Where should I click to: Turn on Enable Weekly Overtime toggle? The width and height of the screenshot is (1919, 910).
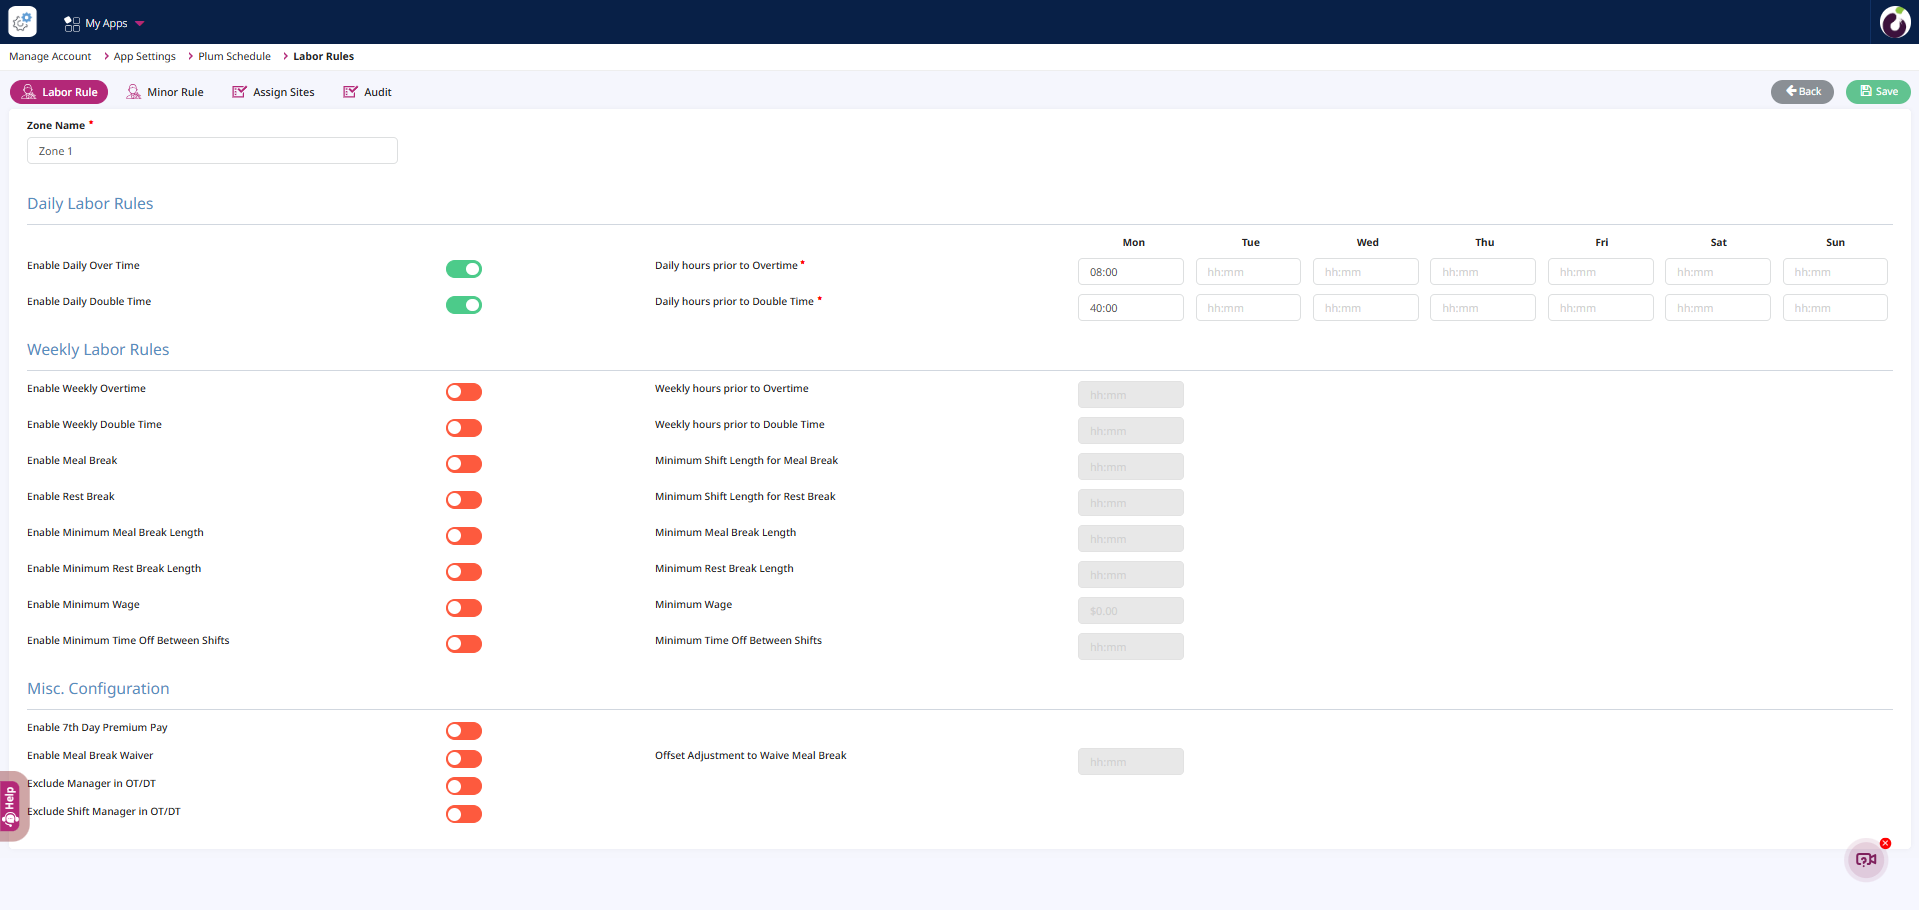click(x=463, y=392)
